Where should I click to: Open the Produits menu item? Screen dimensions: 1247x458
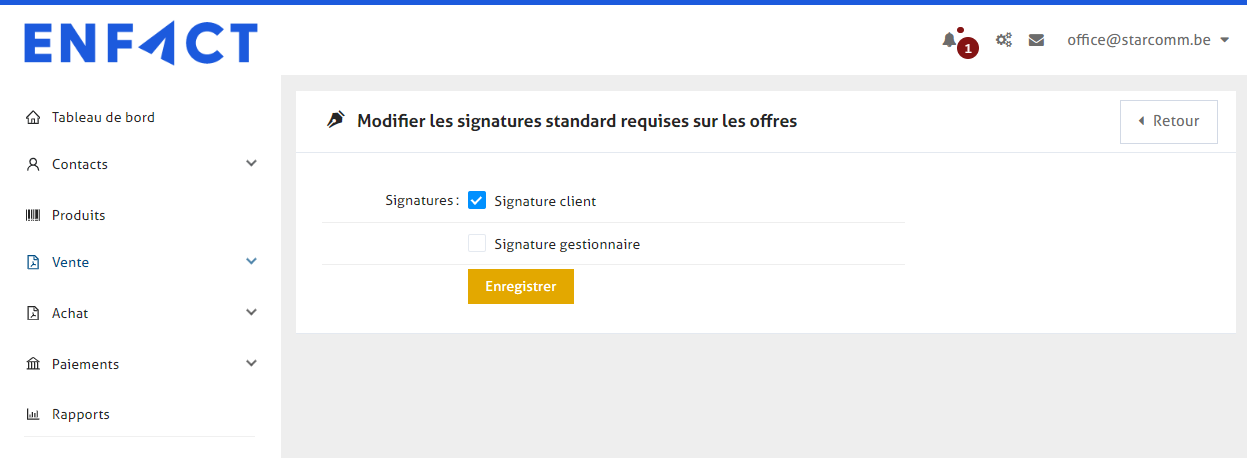click(78, 215)
